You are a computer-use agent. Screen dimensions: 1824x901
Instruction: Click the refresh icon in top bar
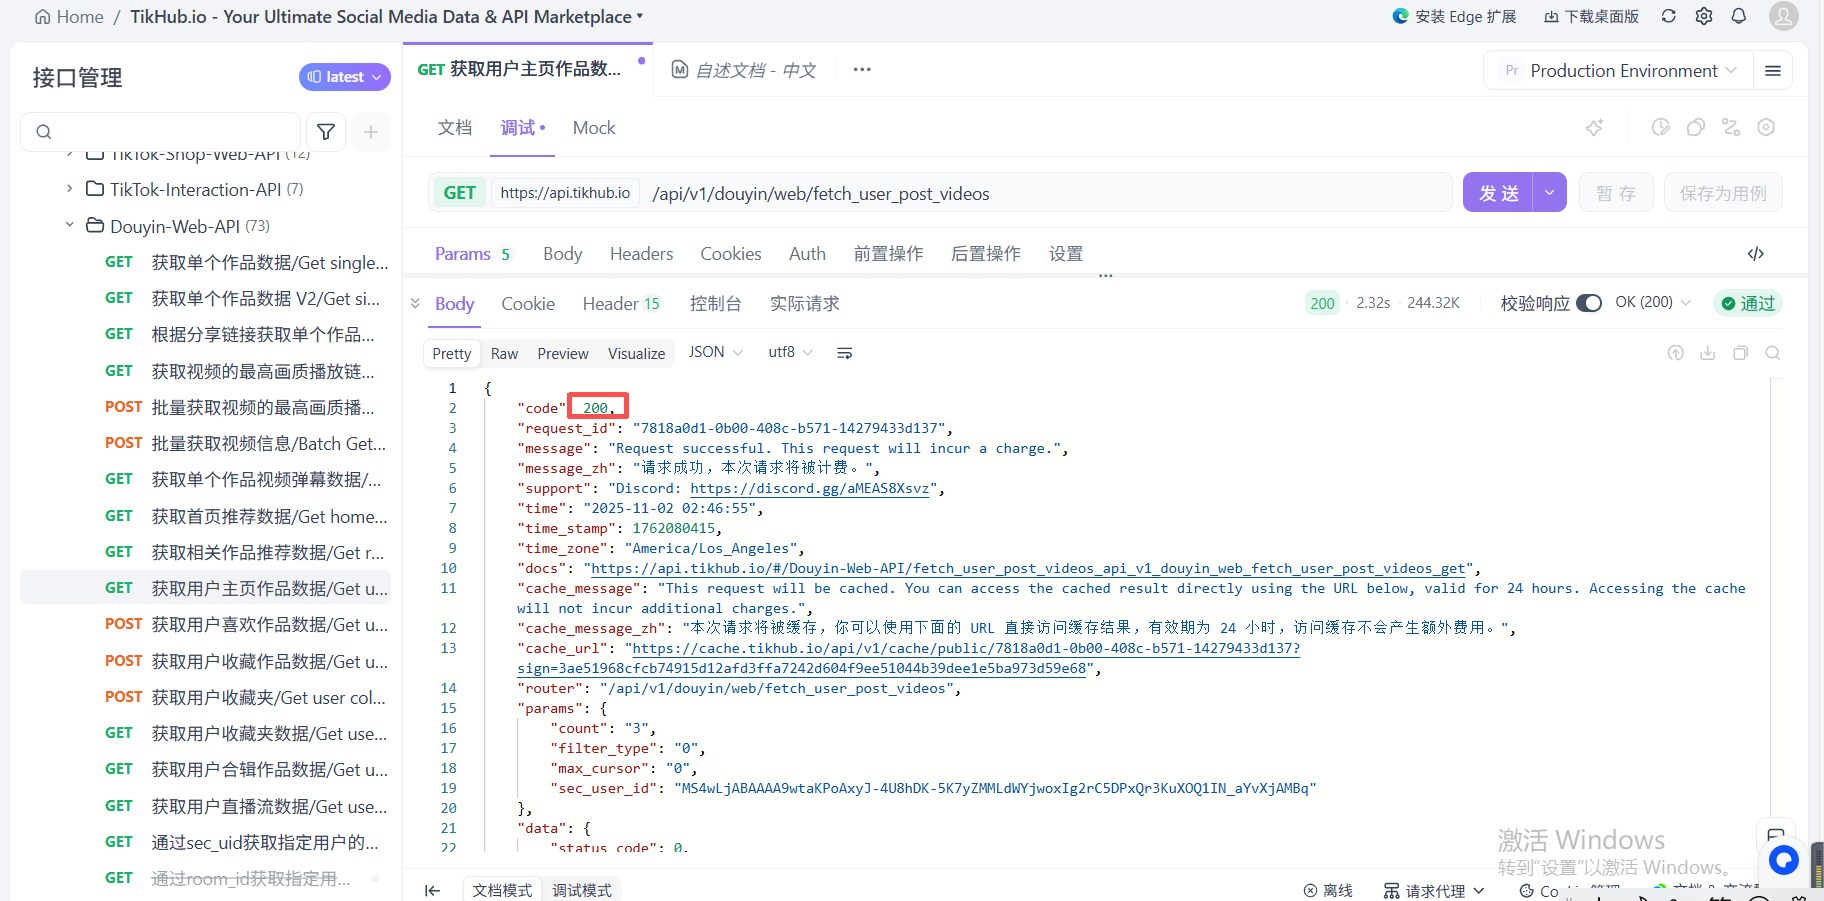coord(1669,16)
